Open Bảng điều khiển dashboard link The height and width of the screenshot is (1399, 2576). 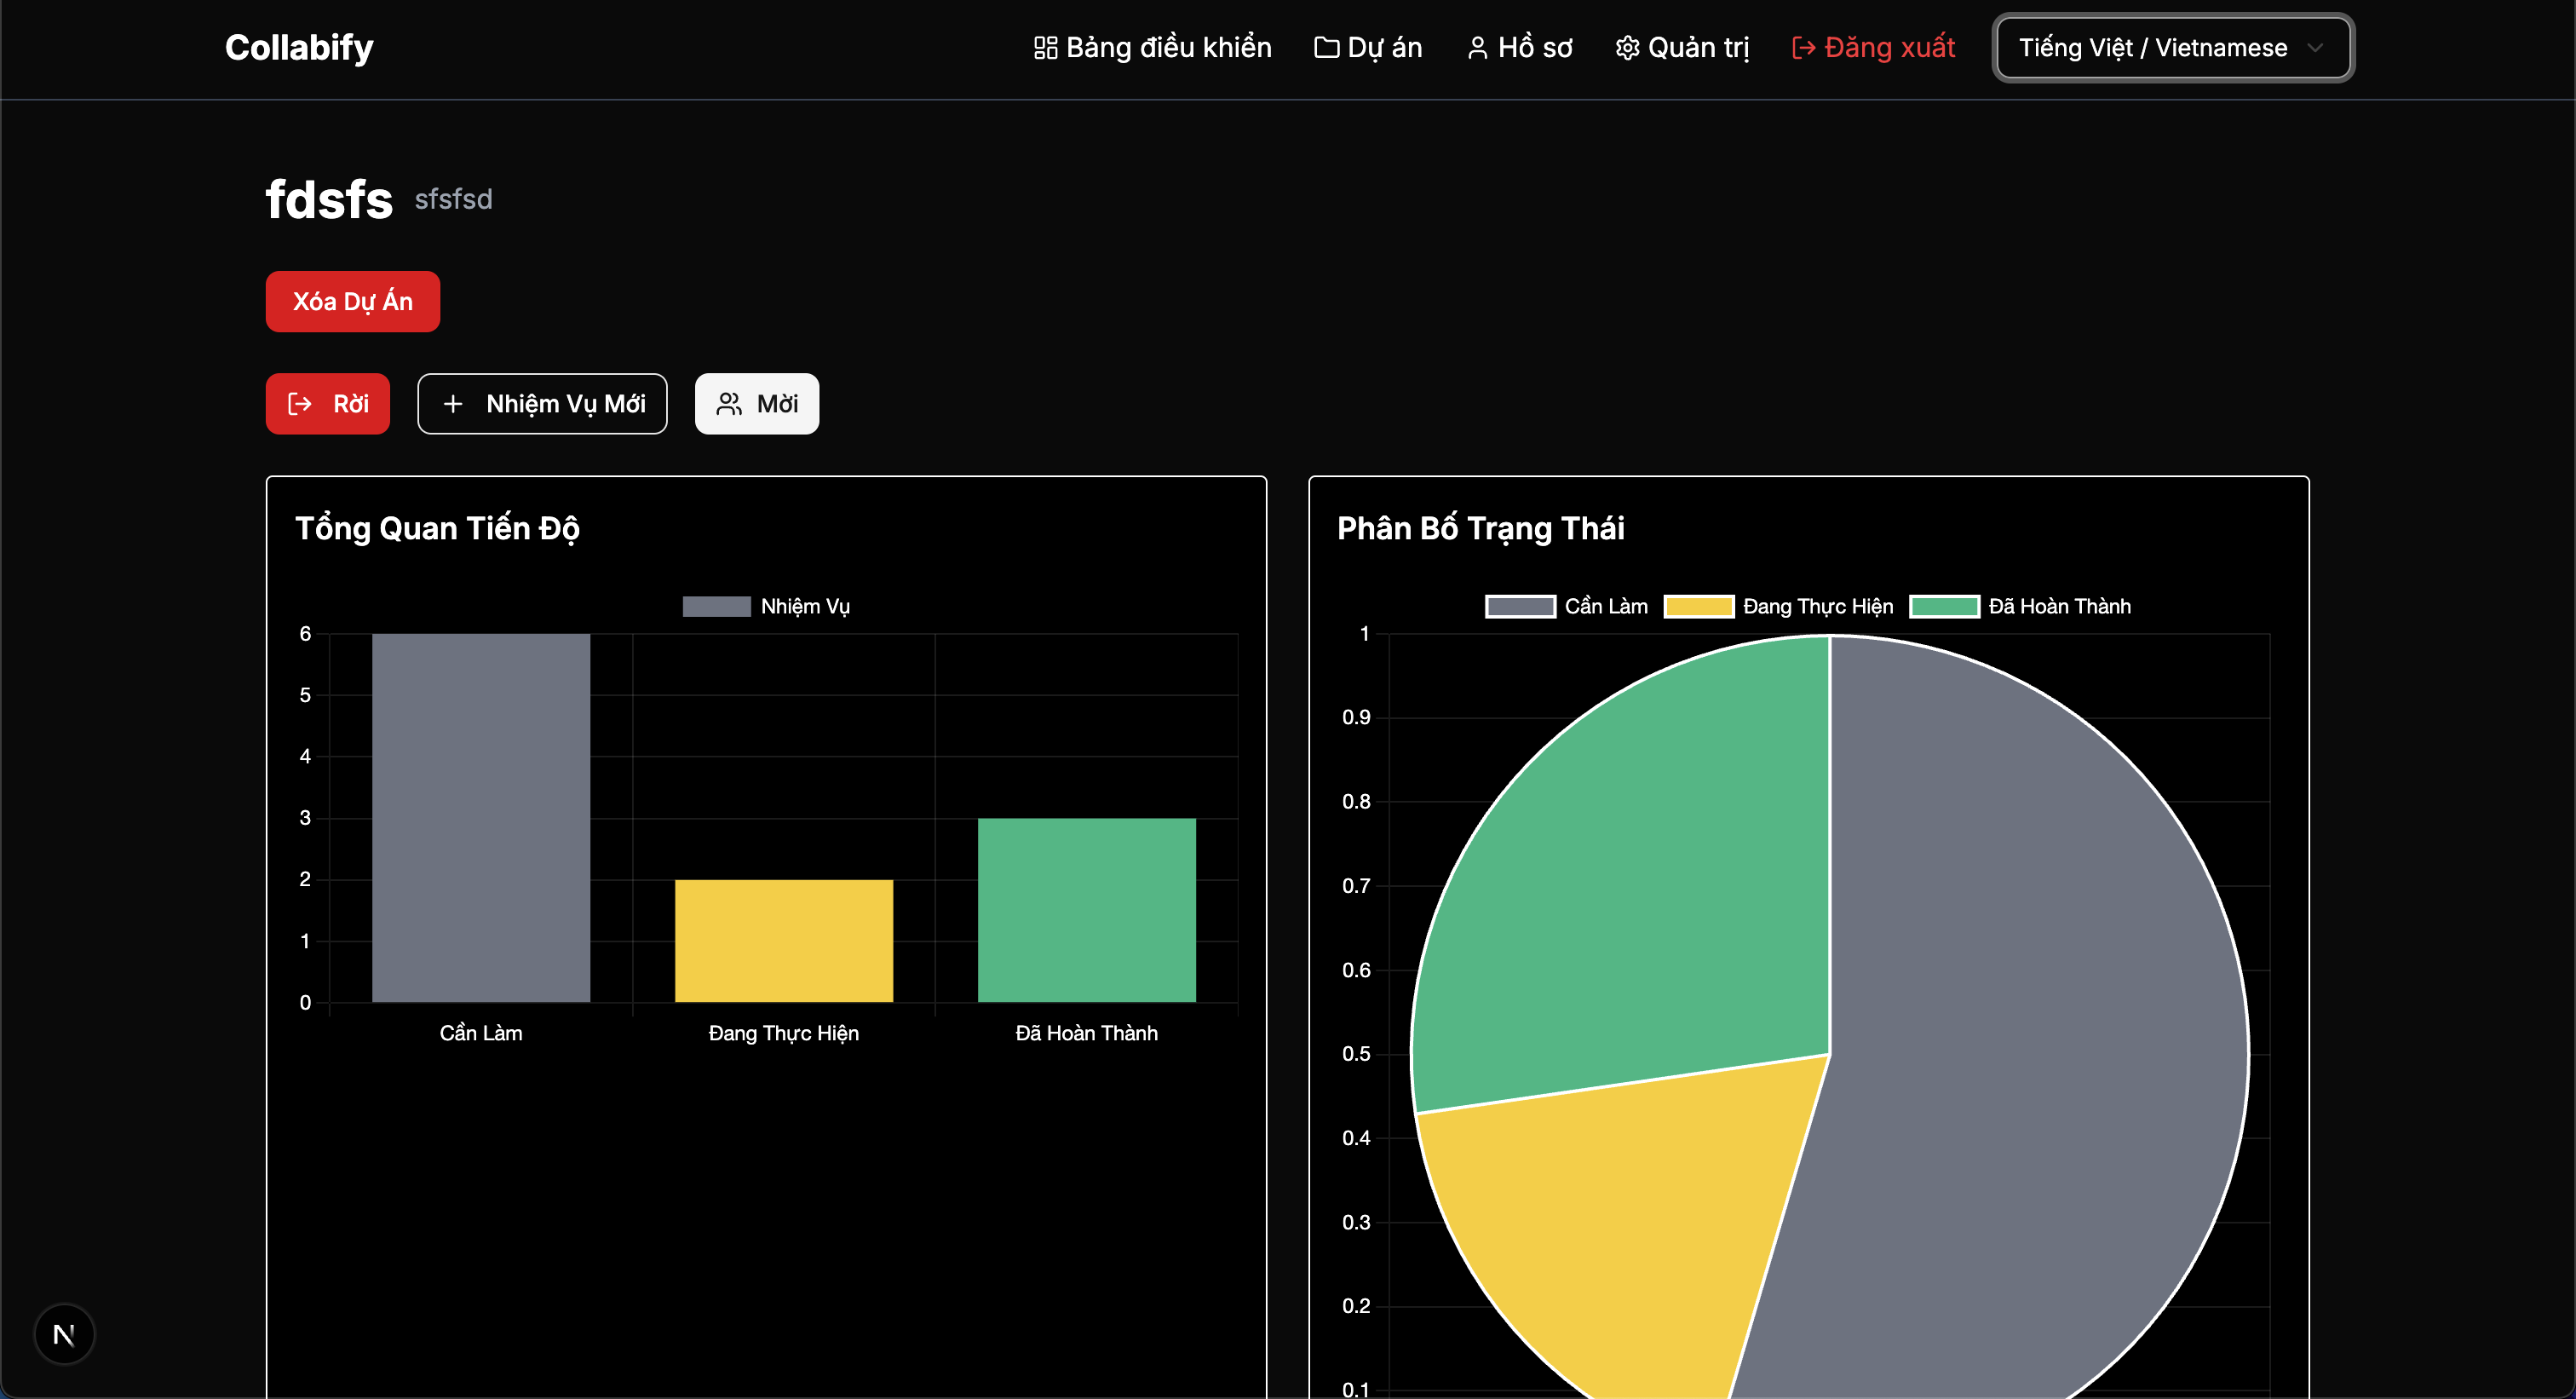[x=1152, y=47]
